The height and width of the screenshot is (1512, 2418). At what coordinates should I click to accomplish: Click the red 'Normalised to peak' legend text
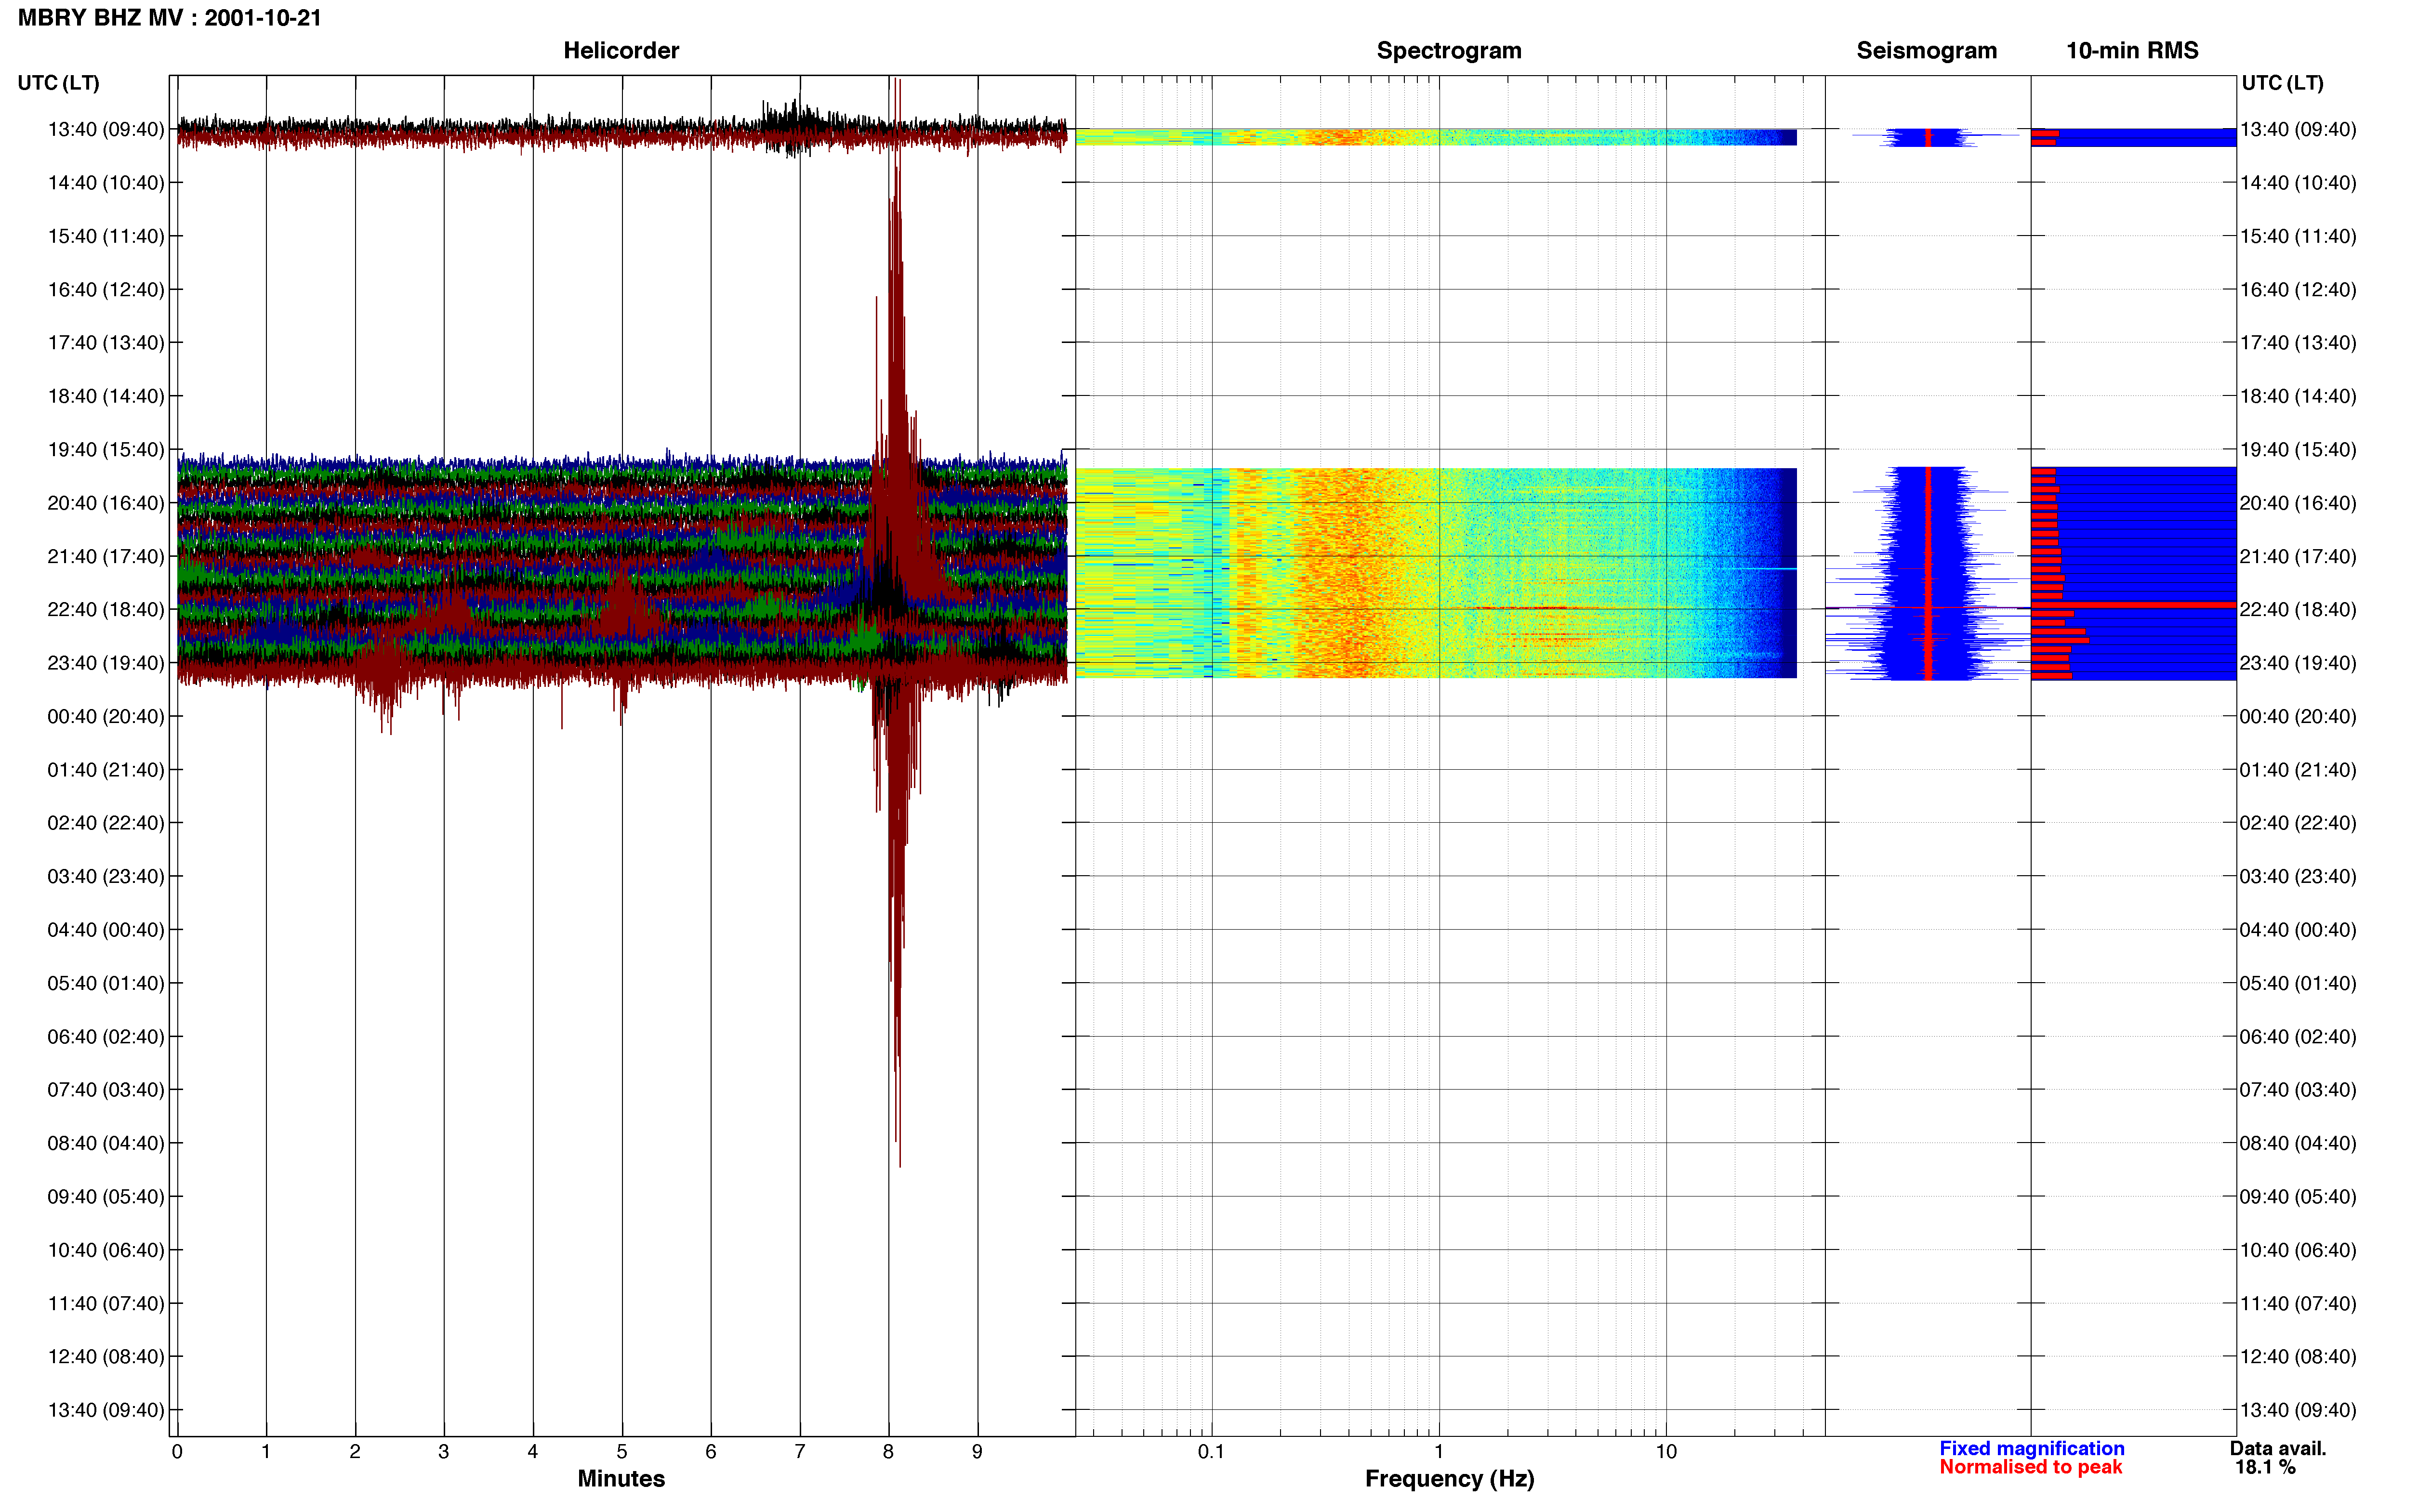(2030, 1467)
